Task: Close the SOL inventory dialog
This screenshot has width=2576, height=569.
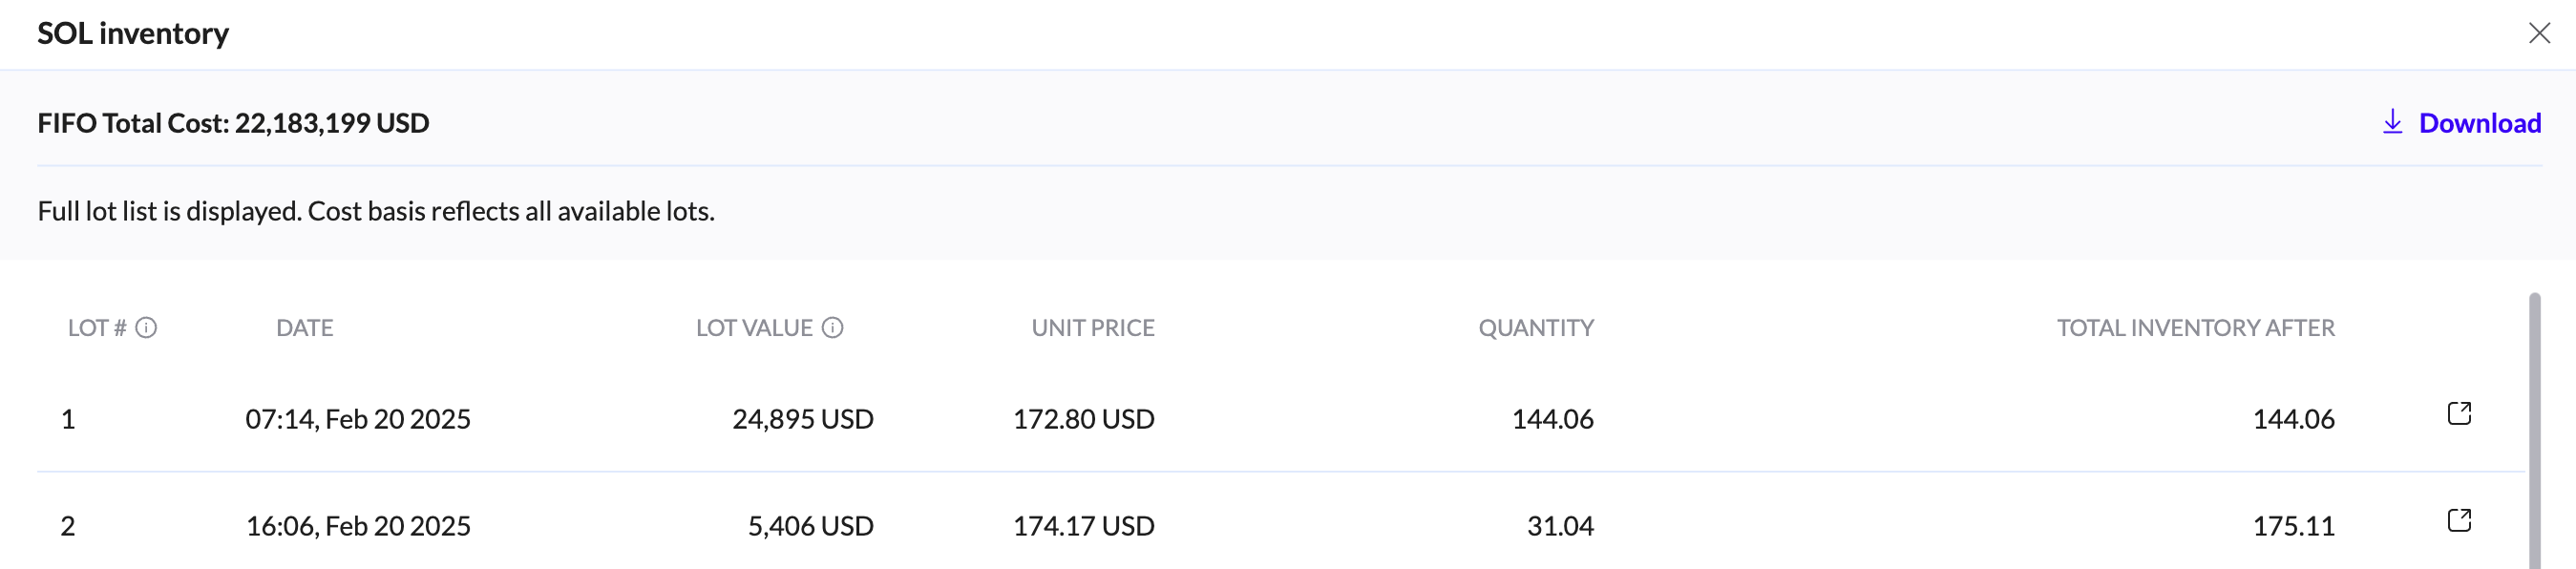Action: (x=2538, y=34)
